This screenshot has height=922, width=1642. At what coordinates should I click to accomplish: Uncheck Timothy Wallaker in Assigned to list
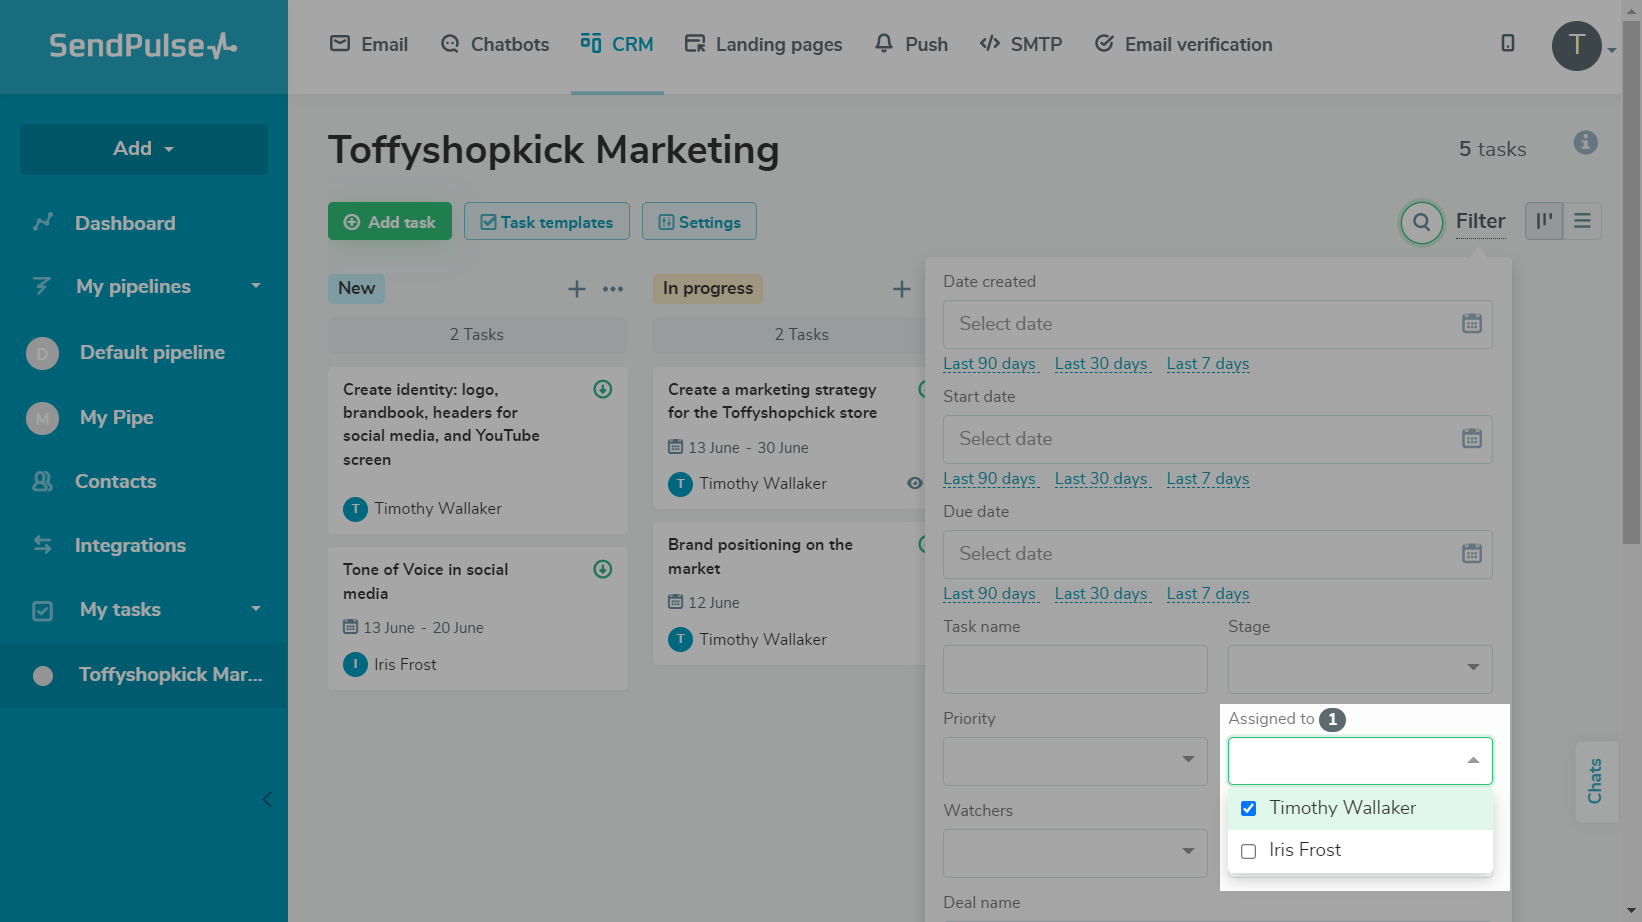pos(1248,808)
